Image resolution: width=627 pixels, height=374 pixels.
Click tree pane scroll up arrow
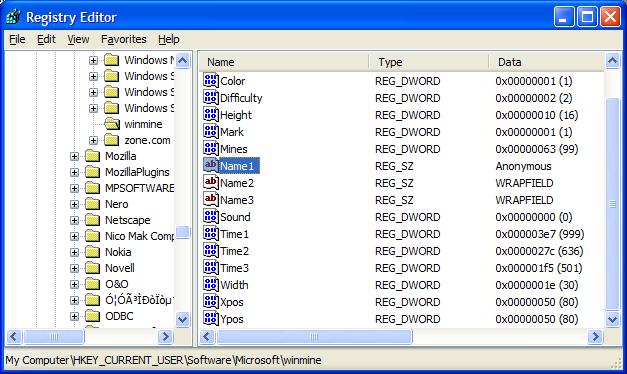(182, 61)
